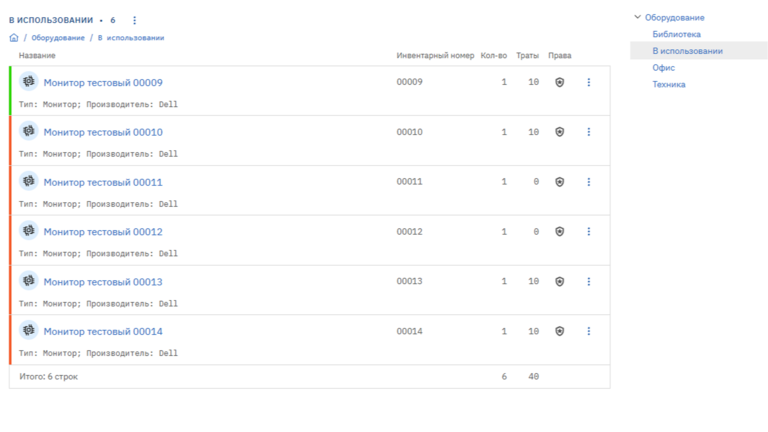Select Техника in the sidebar tree
The height and width of the screenshot is (432, 768).
pos(669,85)
